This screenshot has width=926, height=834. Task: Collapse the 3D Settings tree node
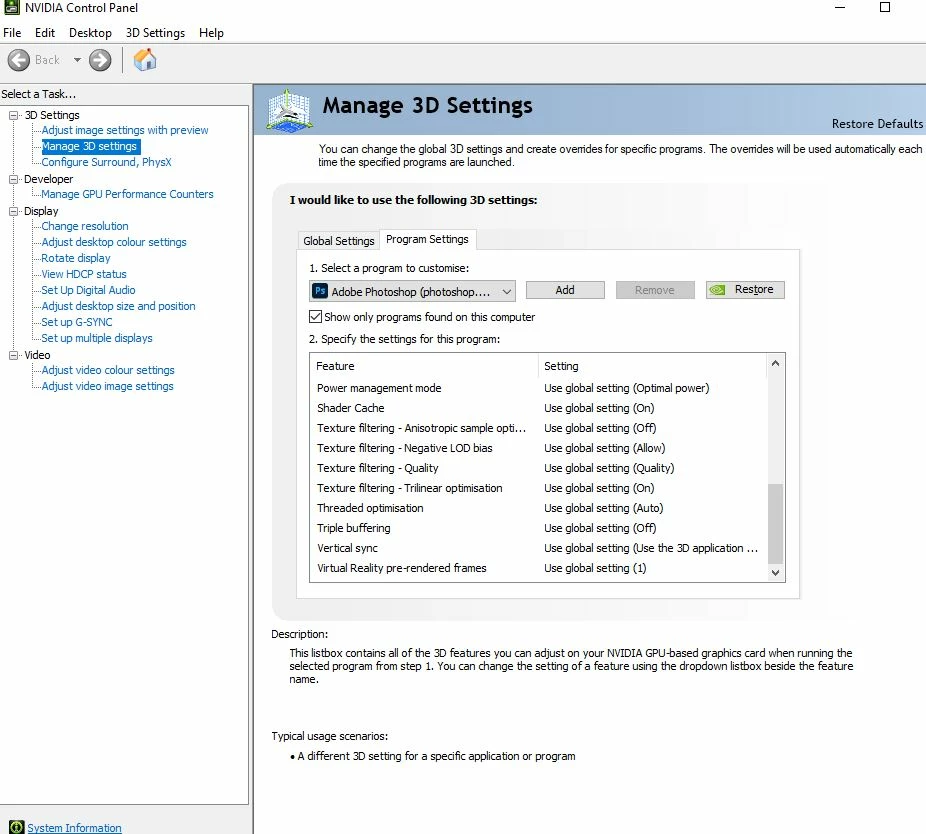(x=14, y=115)
